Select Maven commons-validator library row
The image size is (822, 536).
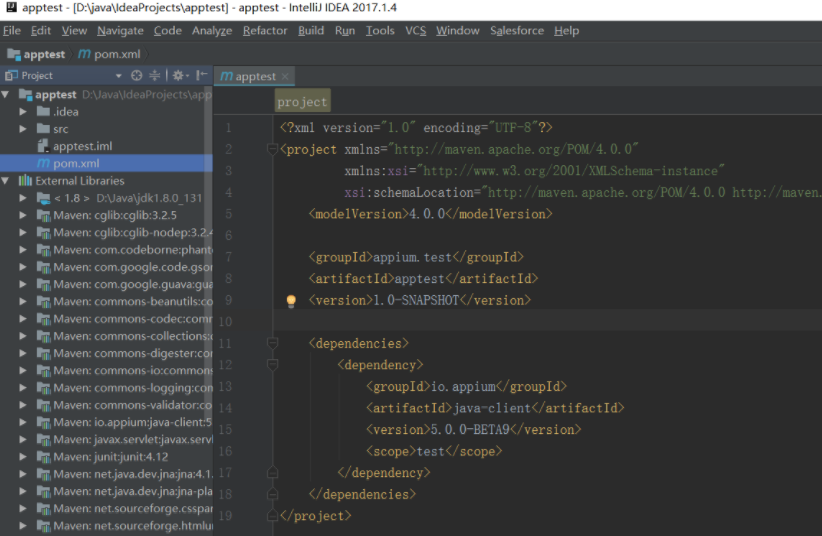106,405
